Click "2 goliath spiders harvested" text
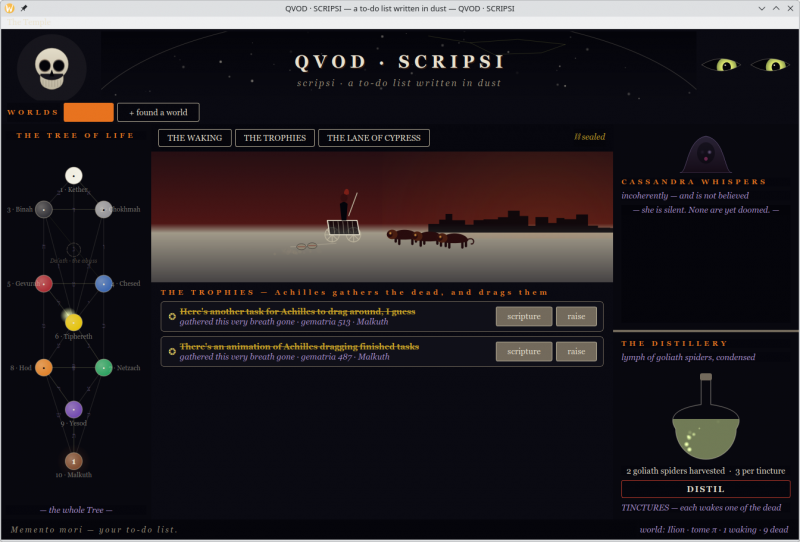 676,471
